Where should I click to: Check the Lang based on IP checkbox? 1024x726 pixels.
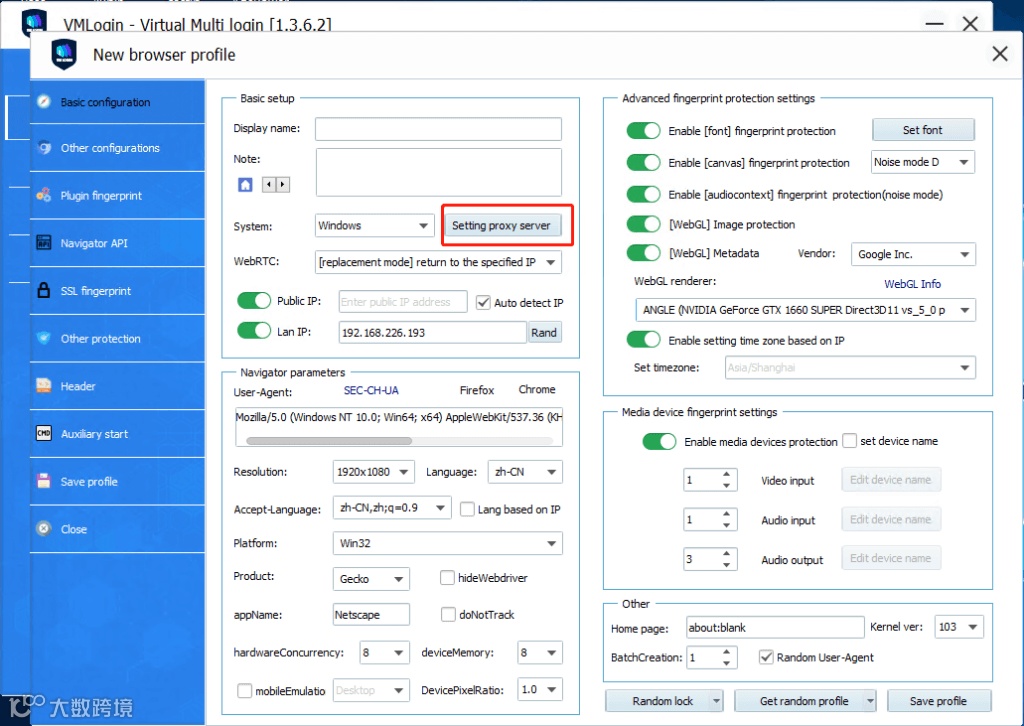(x=468, y=509)
